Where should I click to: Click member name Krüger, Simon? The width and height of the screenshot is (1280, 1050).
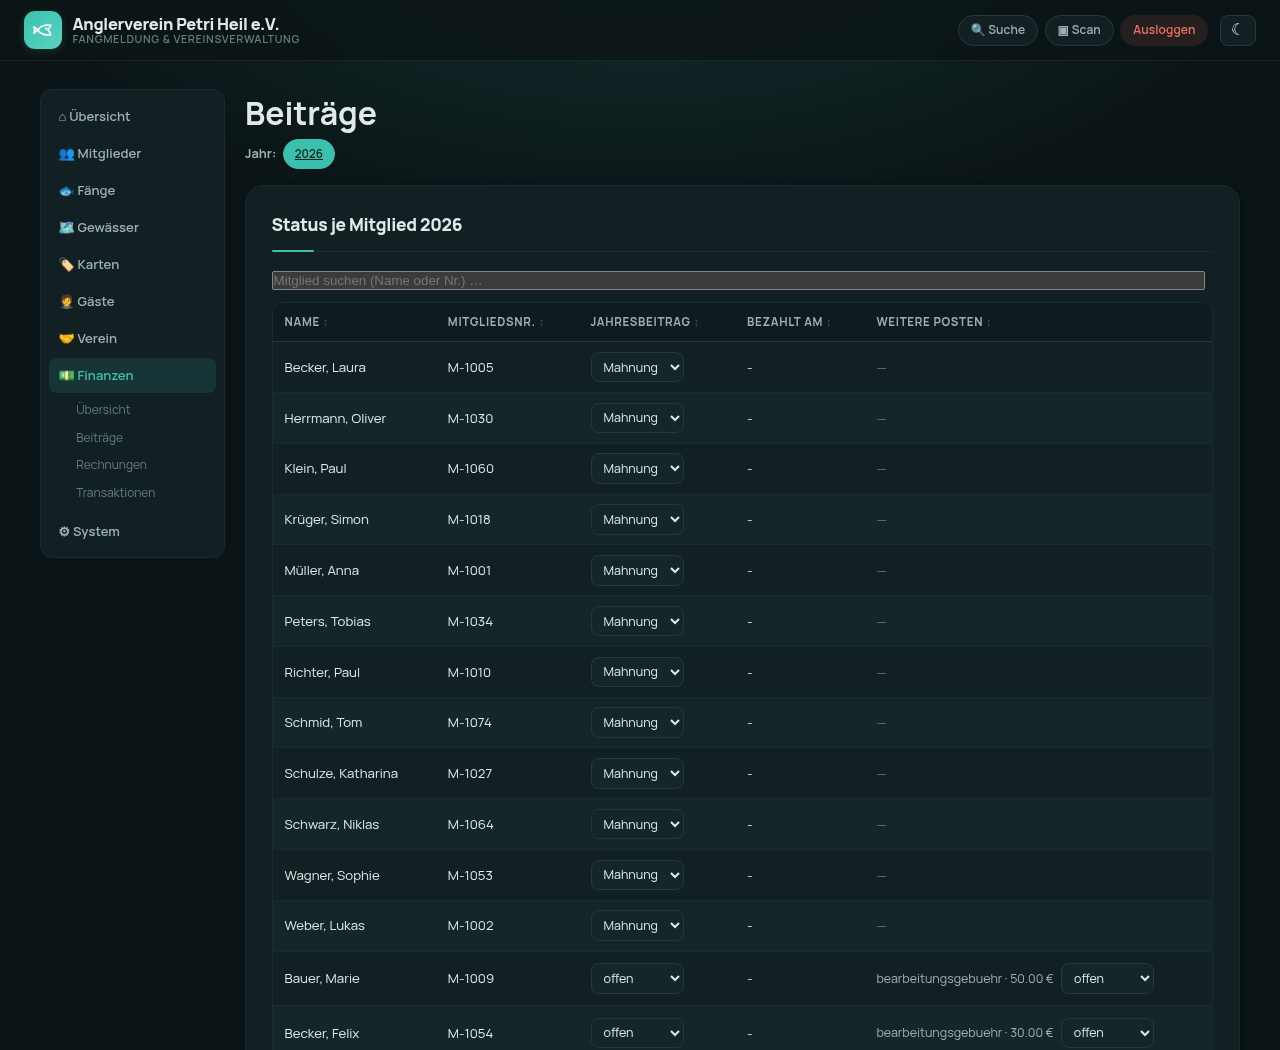coord(326,520)
